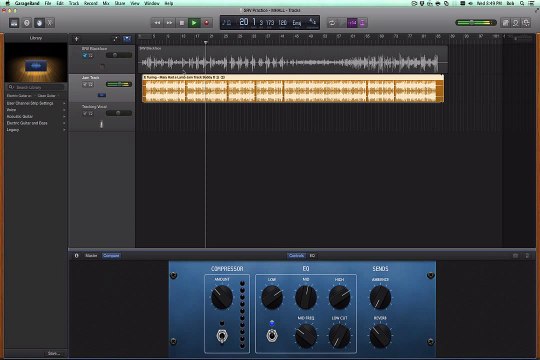The width and height of the screenshot is (540, 360).
Task: Click the Quick Help question mark button
Action: click(x=27, y=23)
